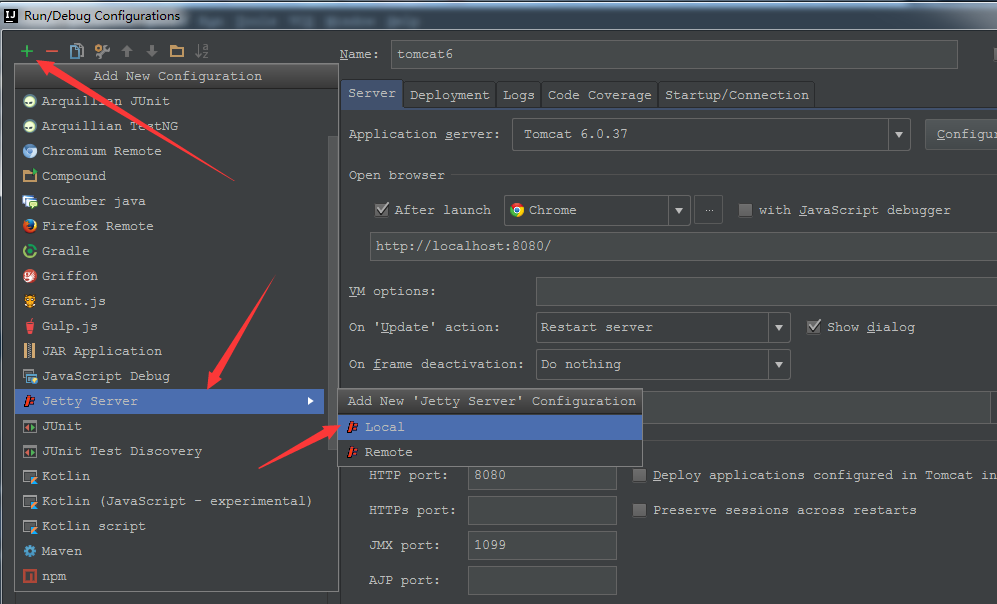This screenshot has width=997, height=604.
Task: Open the Code Coverage tab
Action: click(600, 95)
